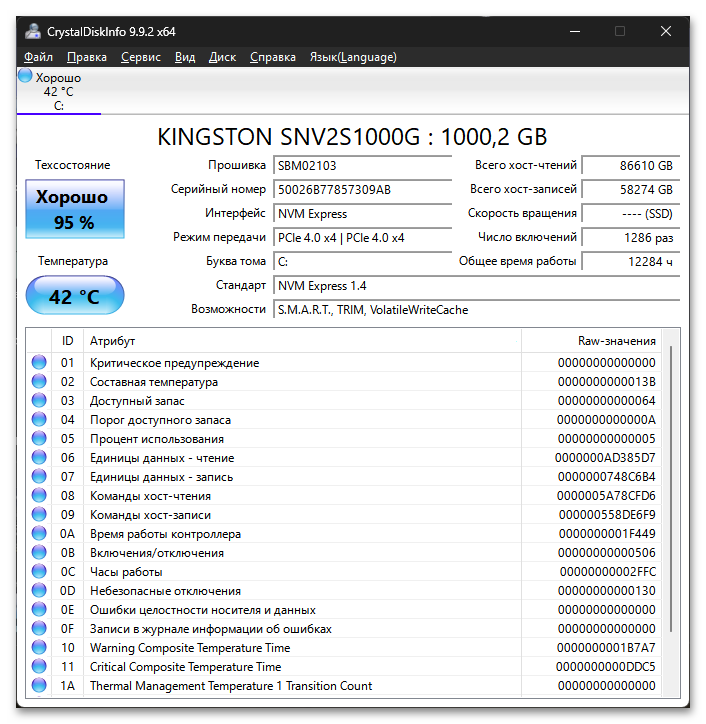
Task: Click status icon of attribute 09 Команды хост-записи
Action: (39, 514)
